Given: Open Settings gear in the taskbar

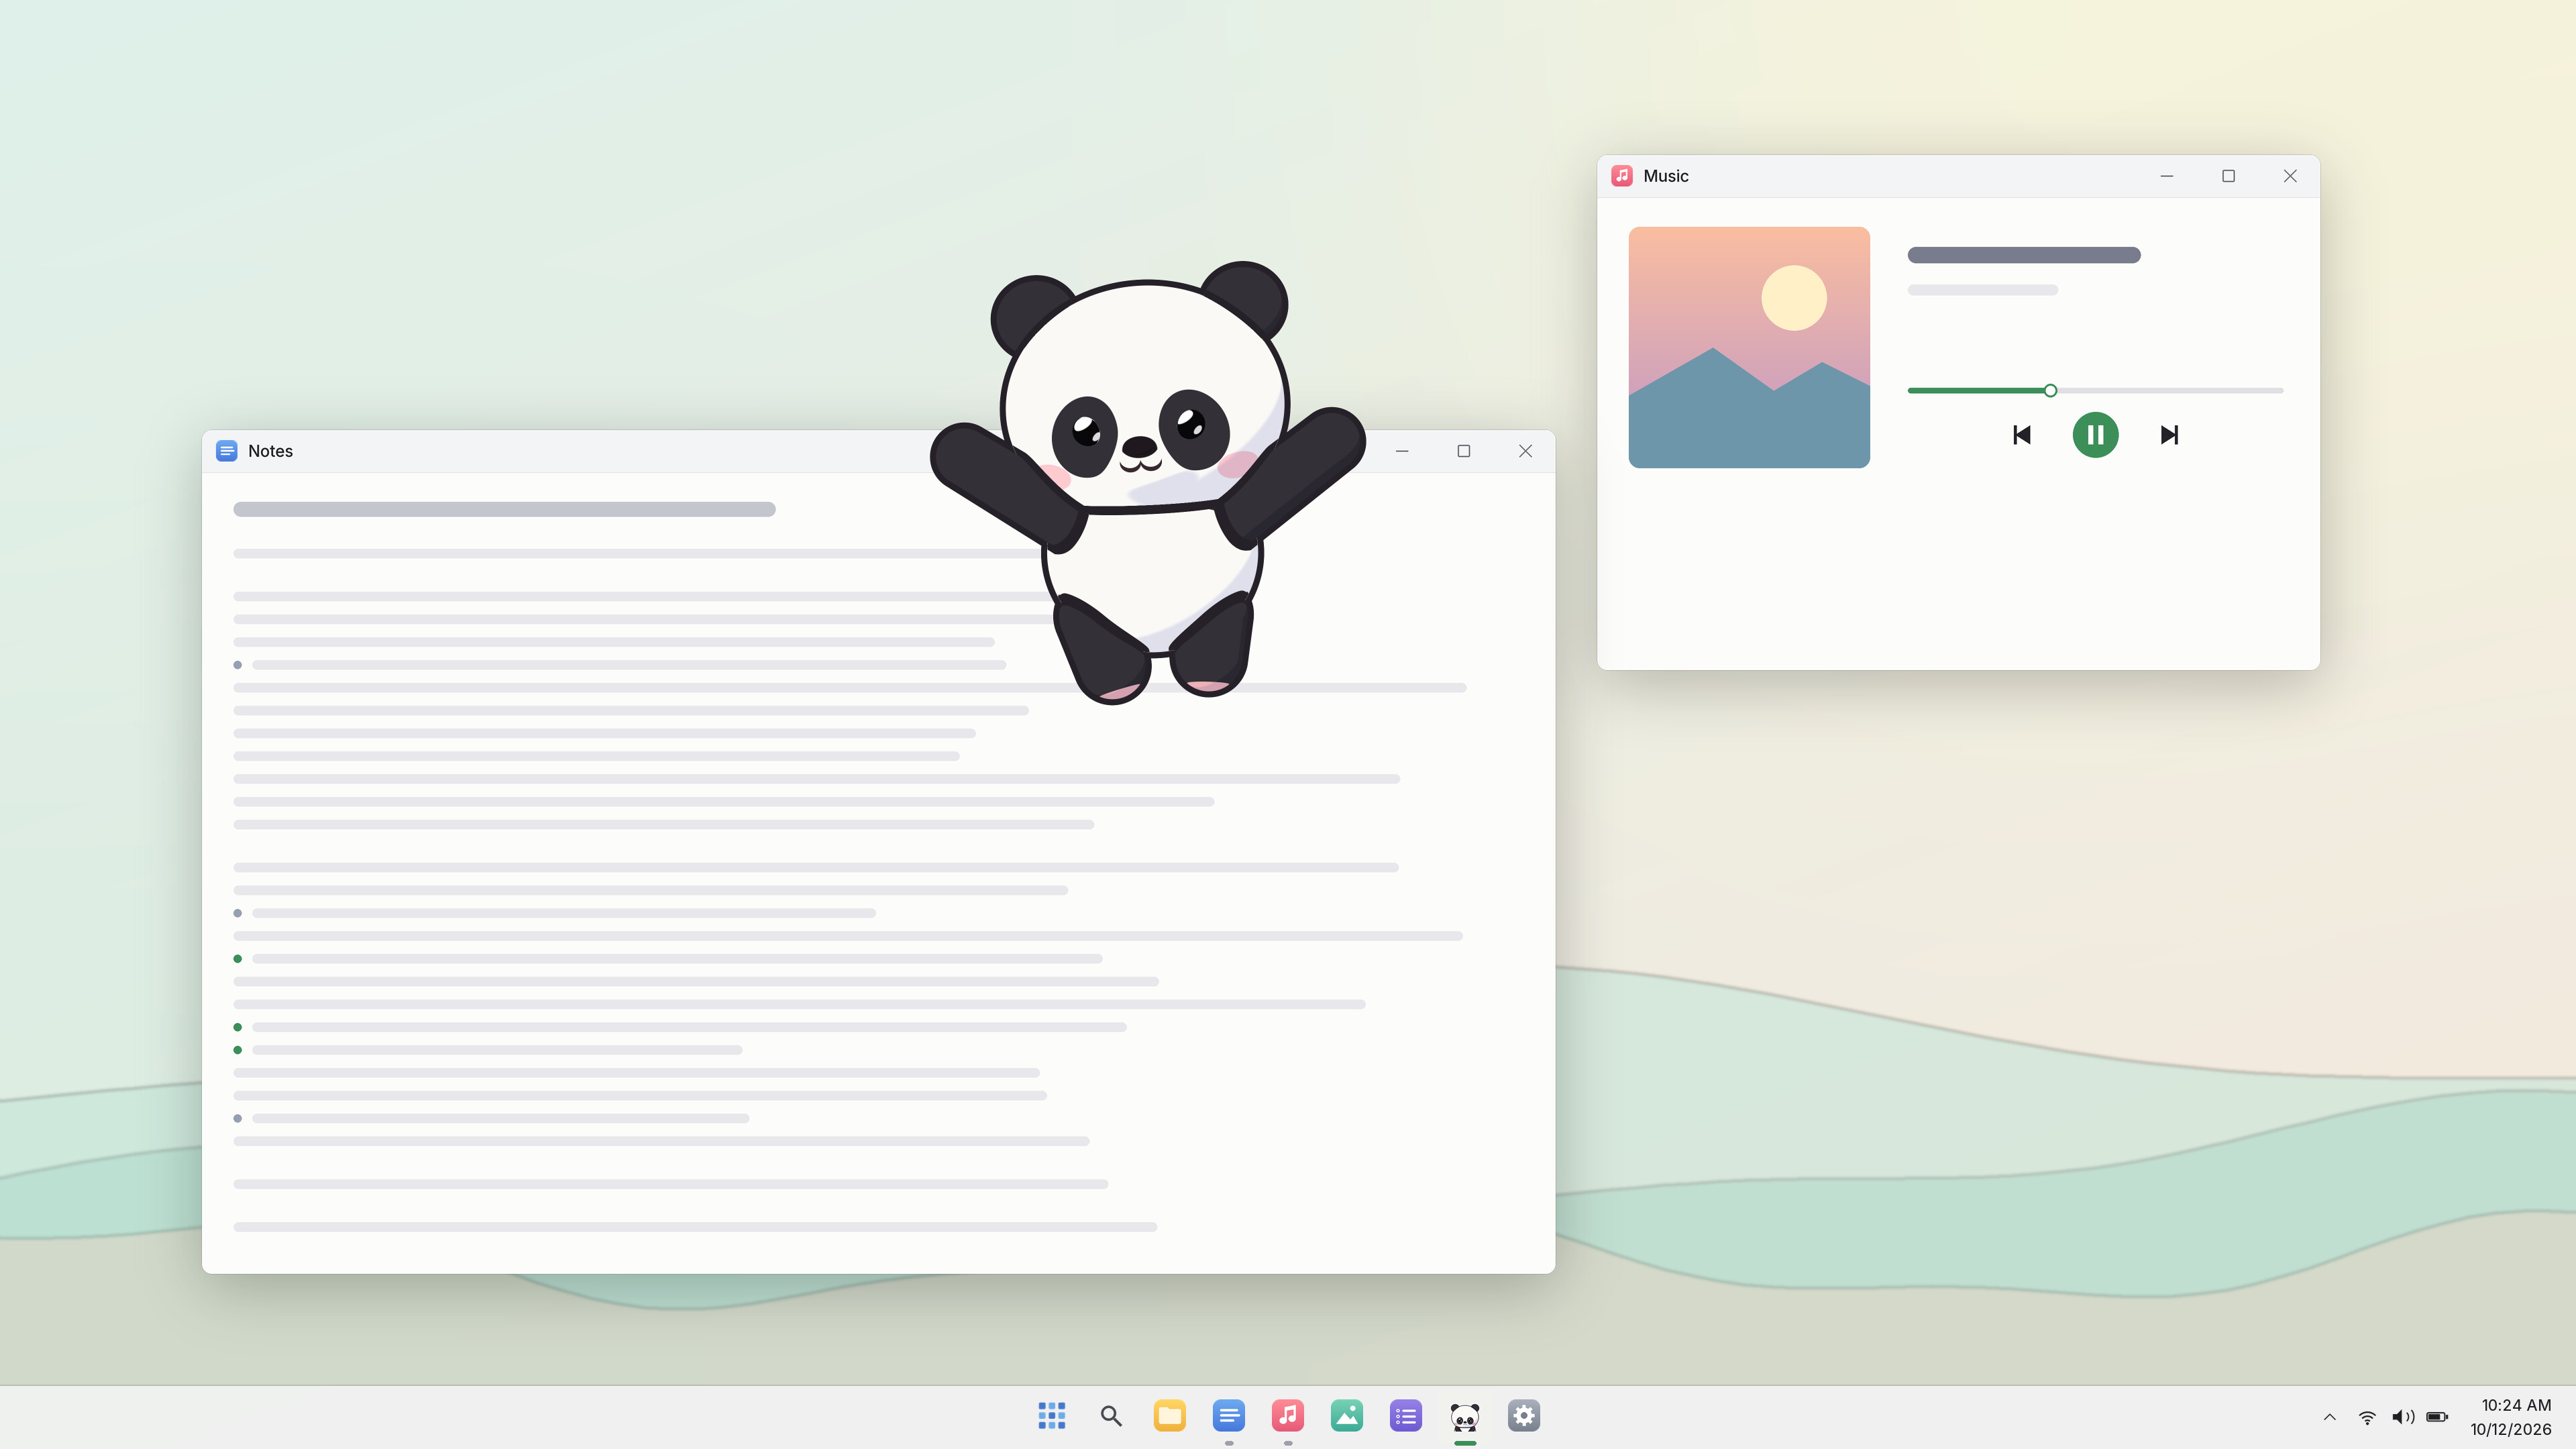Looking at the screenshot, I should coord(1523,1416).
